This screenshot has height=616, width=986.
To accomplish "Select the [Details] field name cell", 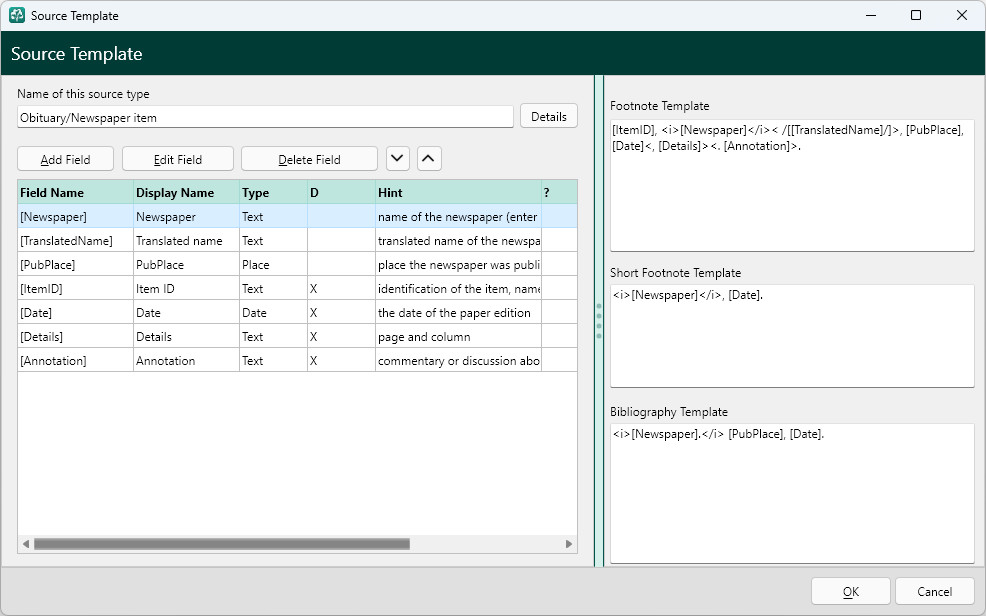I will (75, 336).
